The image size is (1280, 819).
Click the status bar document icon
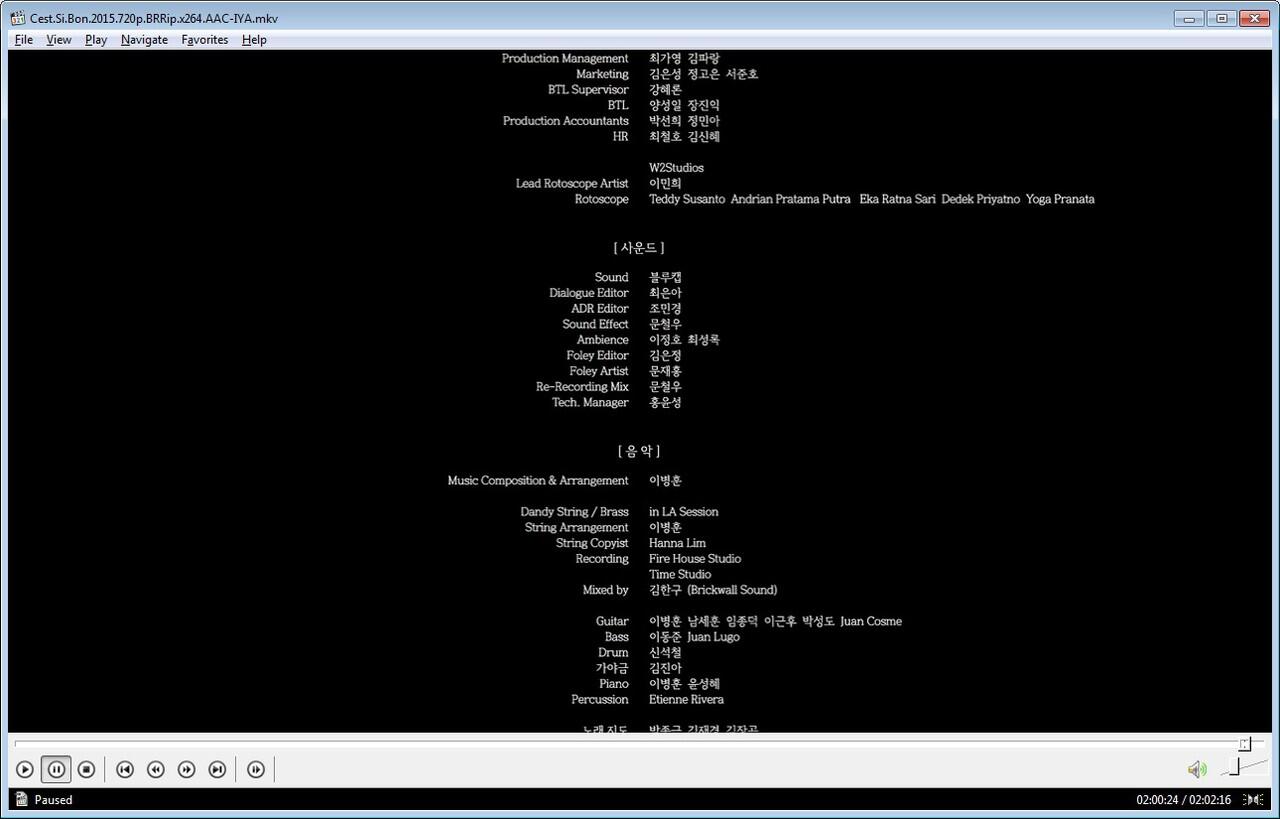tap(20, 799)
